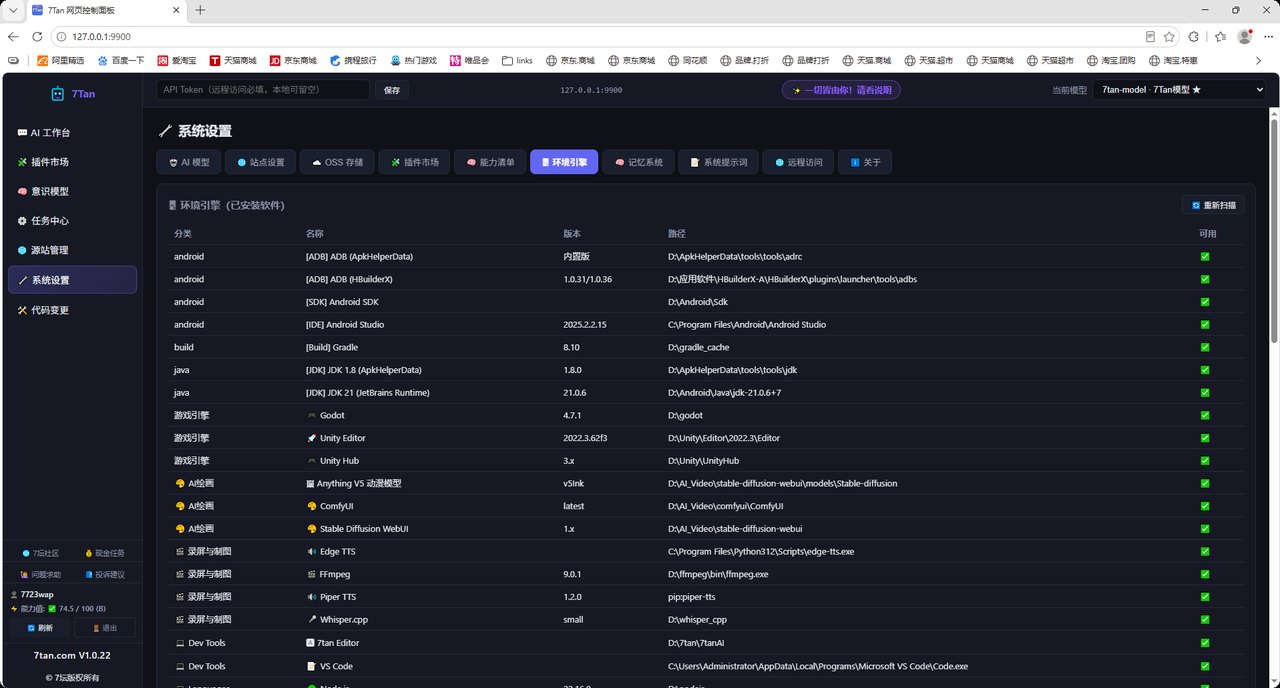1280x688 pixels.
Task: Click the VS Code row icon
Action: 311,666
